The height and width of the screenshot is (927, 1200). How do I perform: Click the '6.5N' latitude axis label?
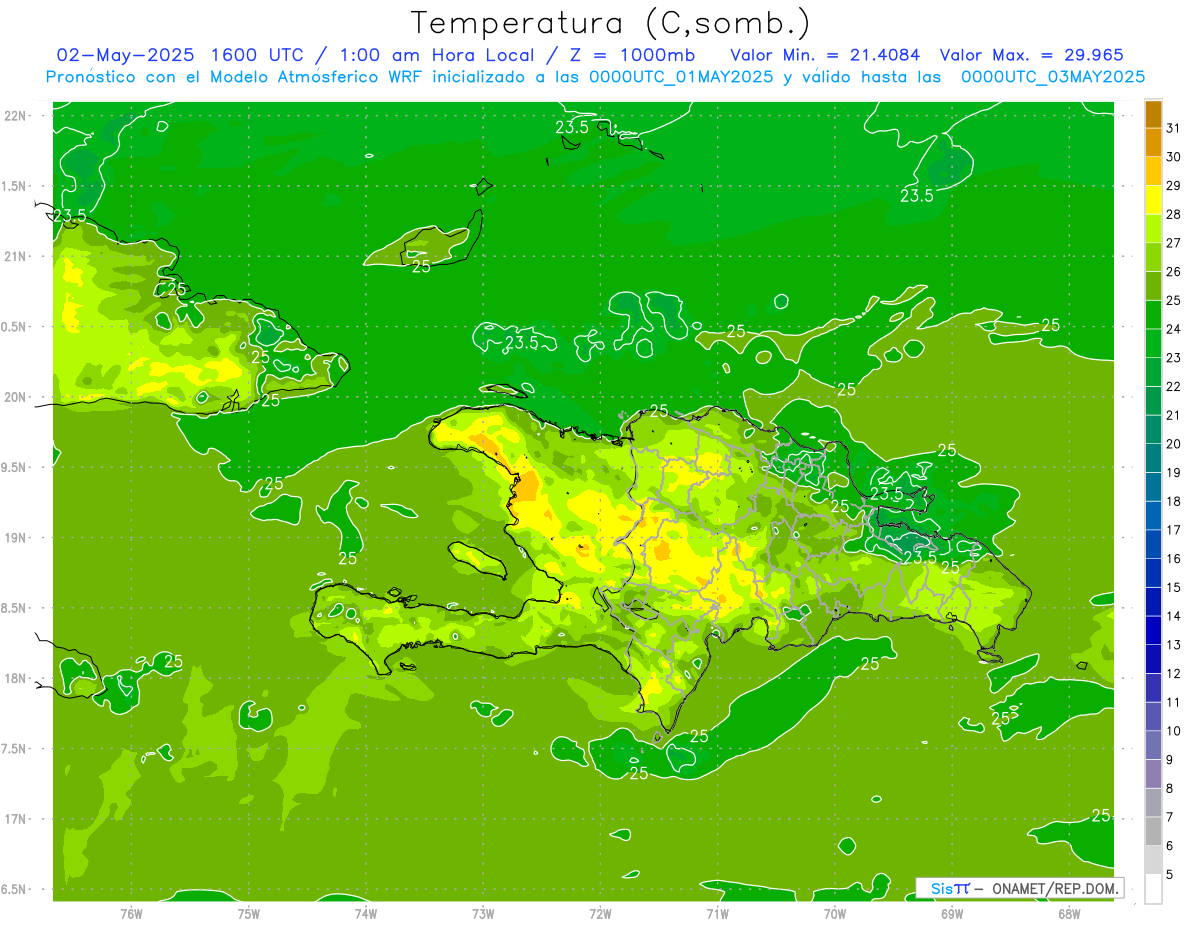click(14, 890)
